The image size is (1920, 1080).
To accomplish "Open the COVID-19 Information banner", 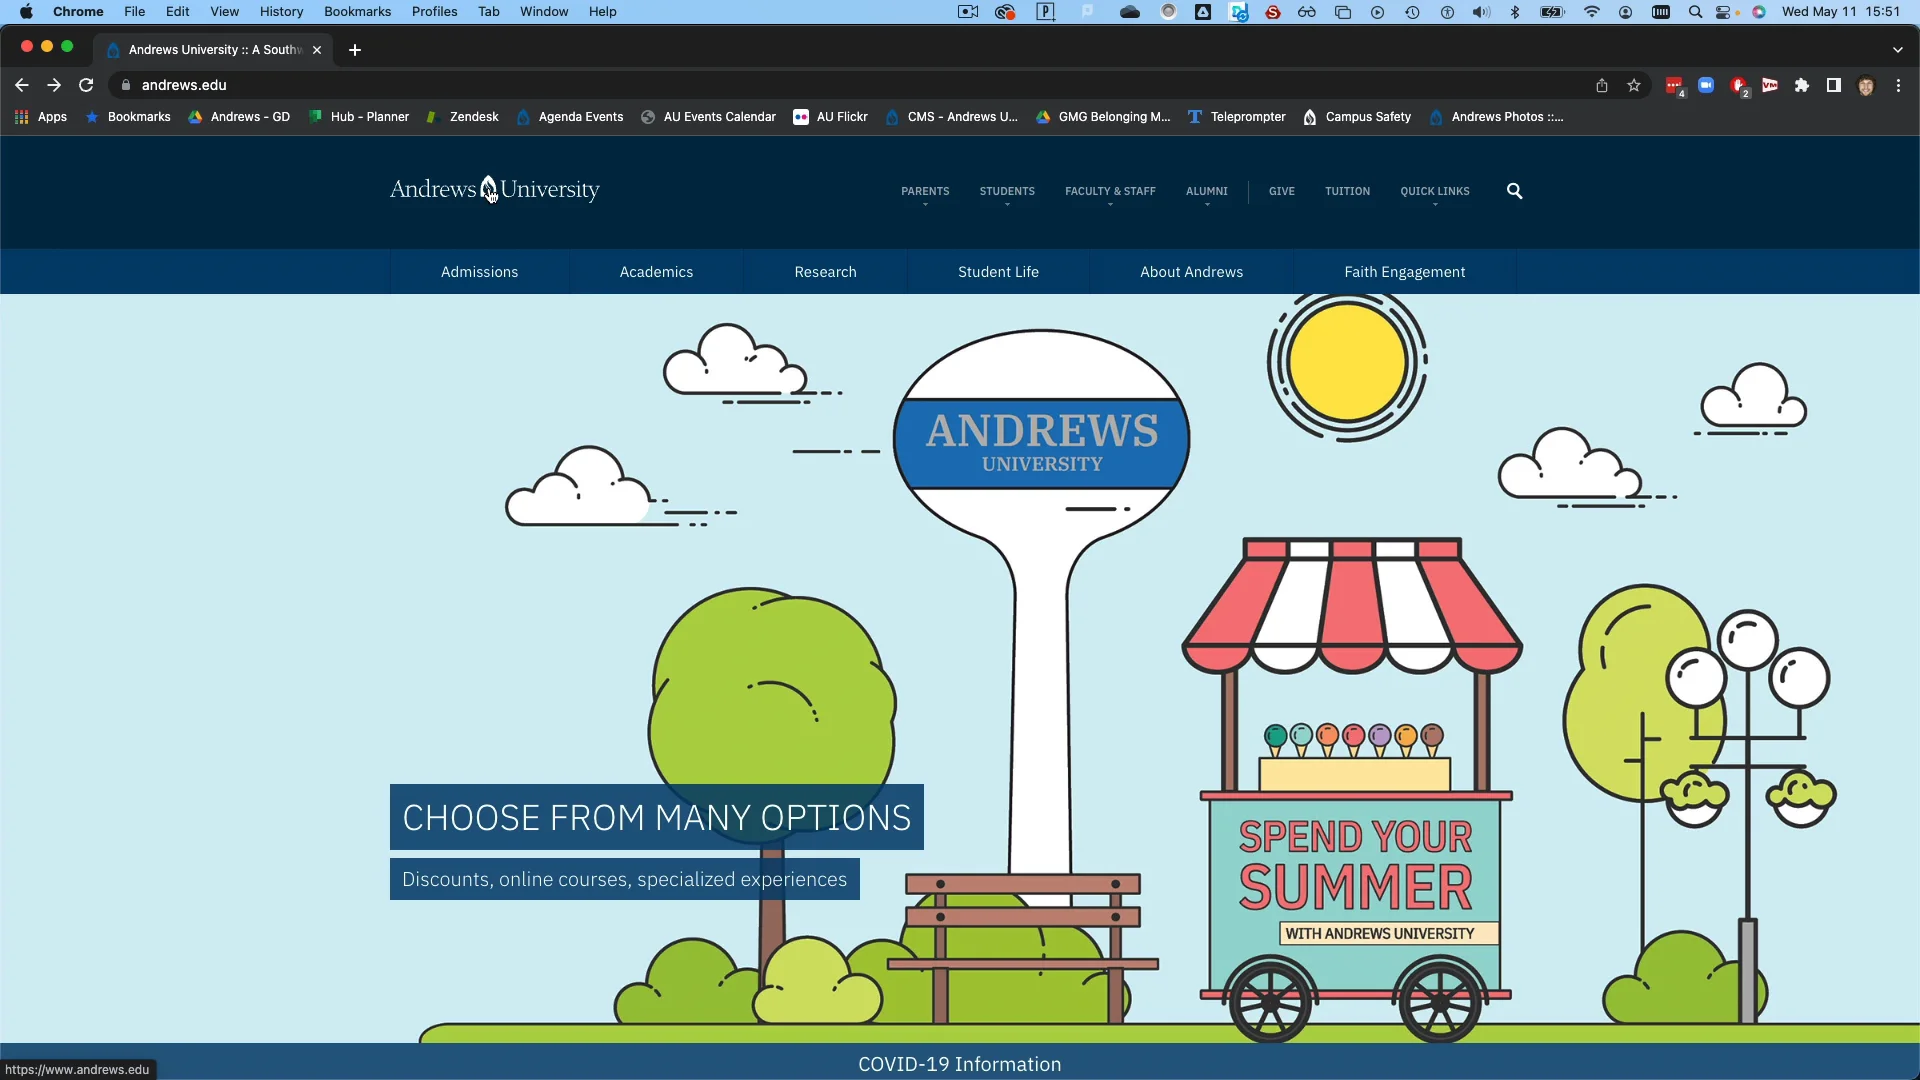I will (x=959, y=1064).
